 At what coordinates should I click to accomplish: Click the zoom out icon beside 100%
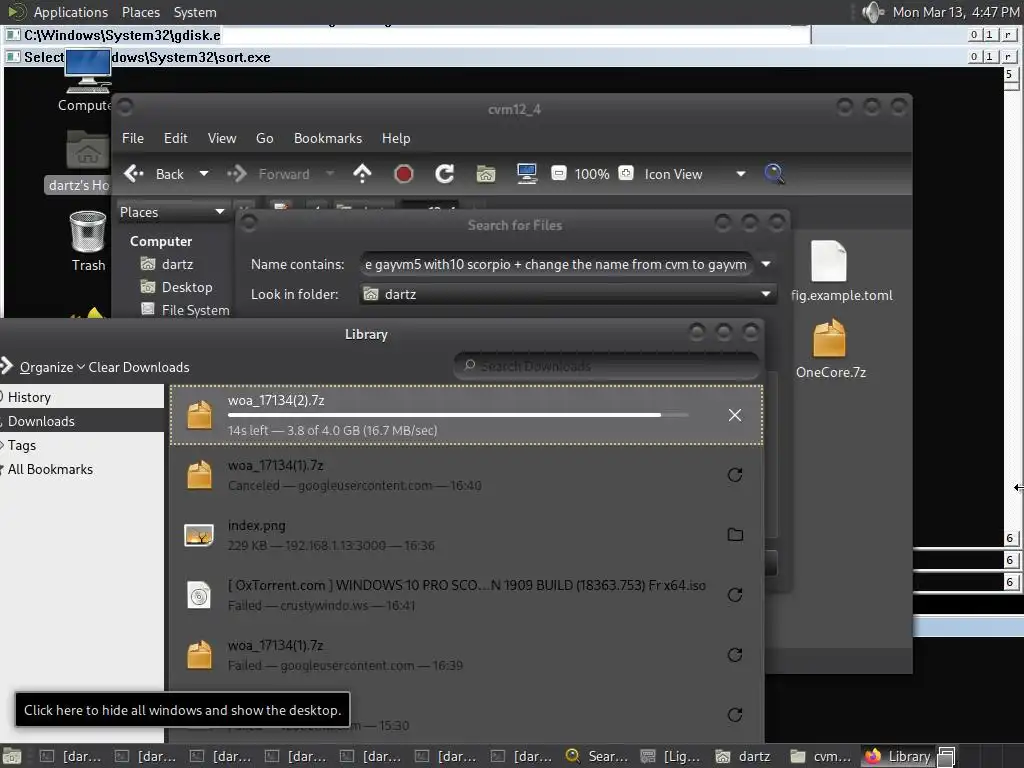(558, 173)
